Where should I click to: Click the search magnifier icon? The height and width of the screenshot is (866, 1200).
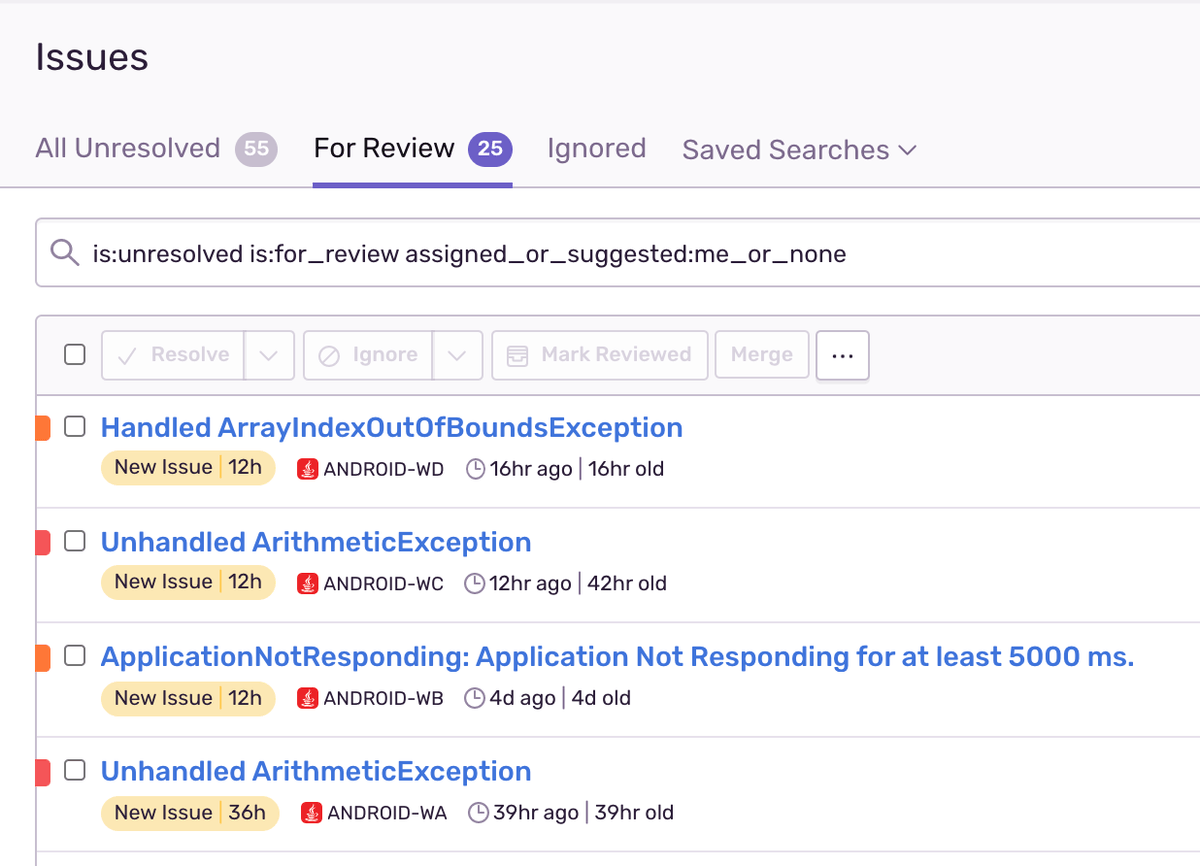pos(65,253)
